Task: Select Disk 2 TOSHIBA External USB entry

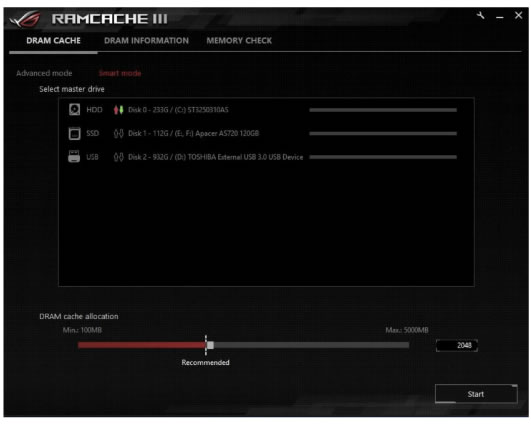Action: [215, 157]
